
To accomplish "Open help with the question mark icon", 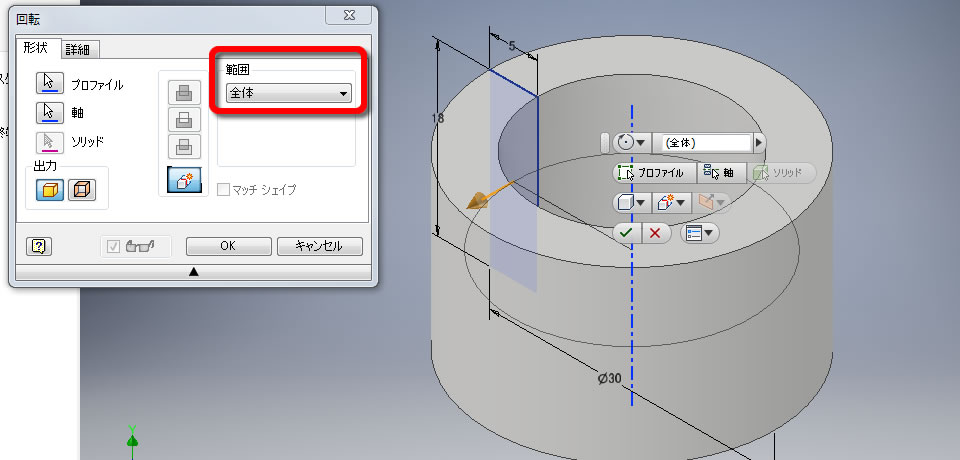I will 39,246.
